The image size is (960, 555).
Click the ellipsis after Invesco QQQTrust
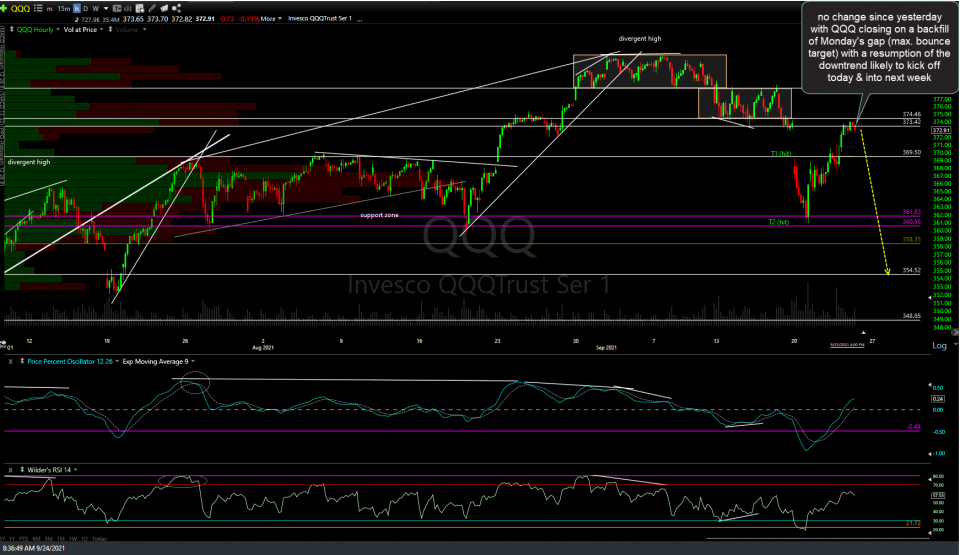pyautogui.click(x=359, y=19)
